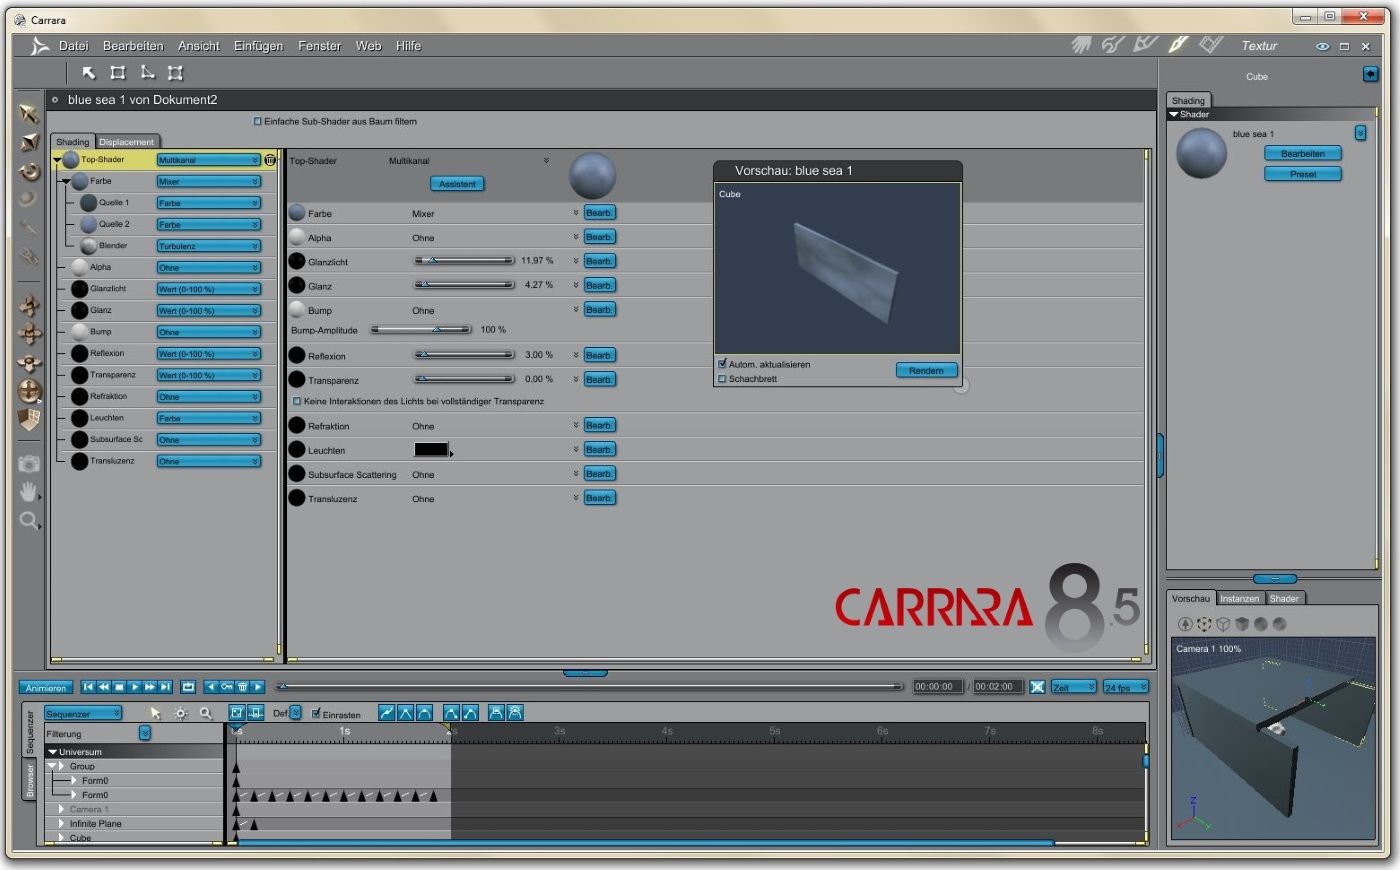1400x870 pixels.
Task: Open the Einfügen menu
Action: (x=258, y=46)
